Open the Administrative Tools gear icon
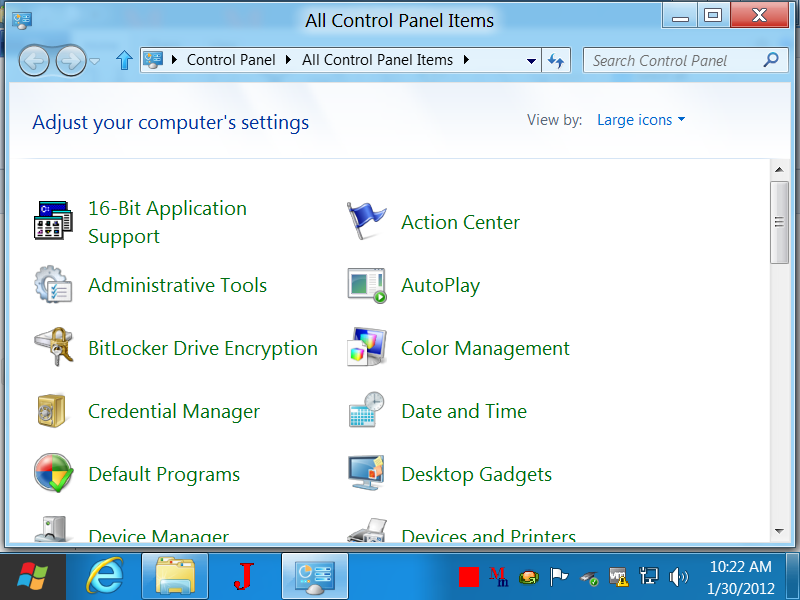 pos(54,285)
